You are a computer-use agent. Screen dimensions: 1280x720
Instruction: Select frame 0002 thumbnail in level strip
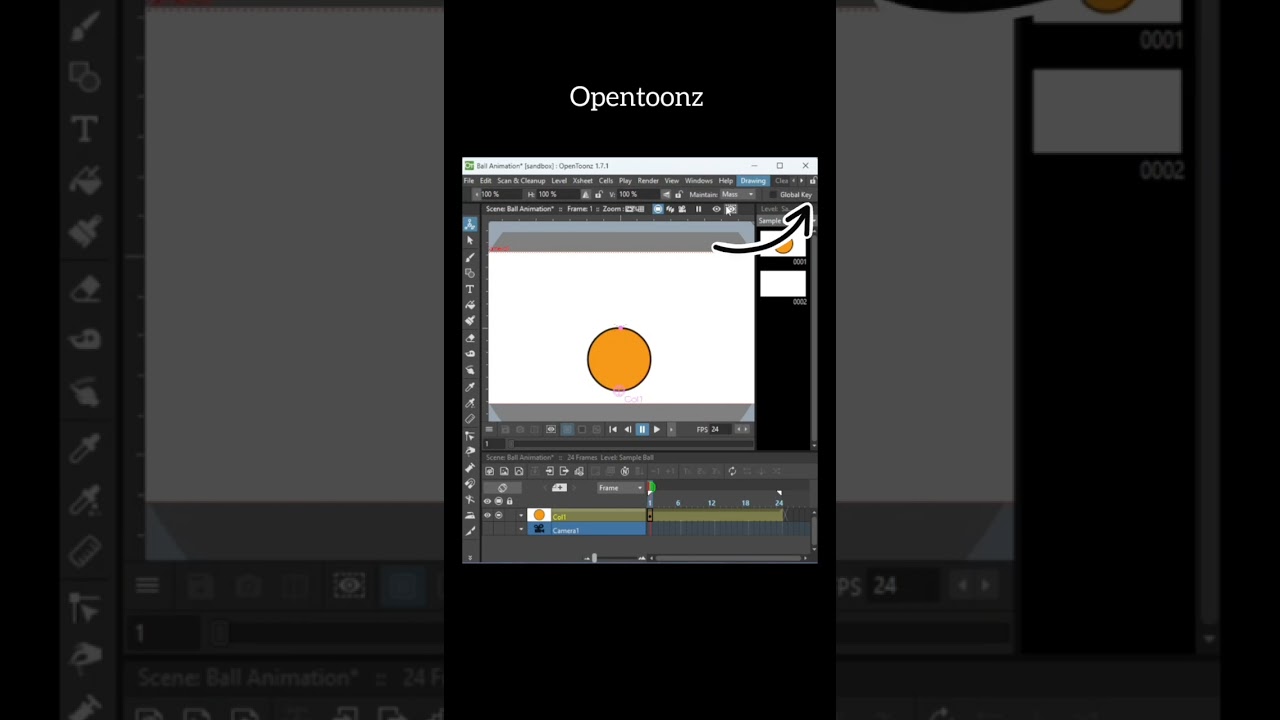(783, 284)
